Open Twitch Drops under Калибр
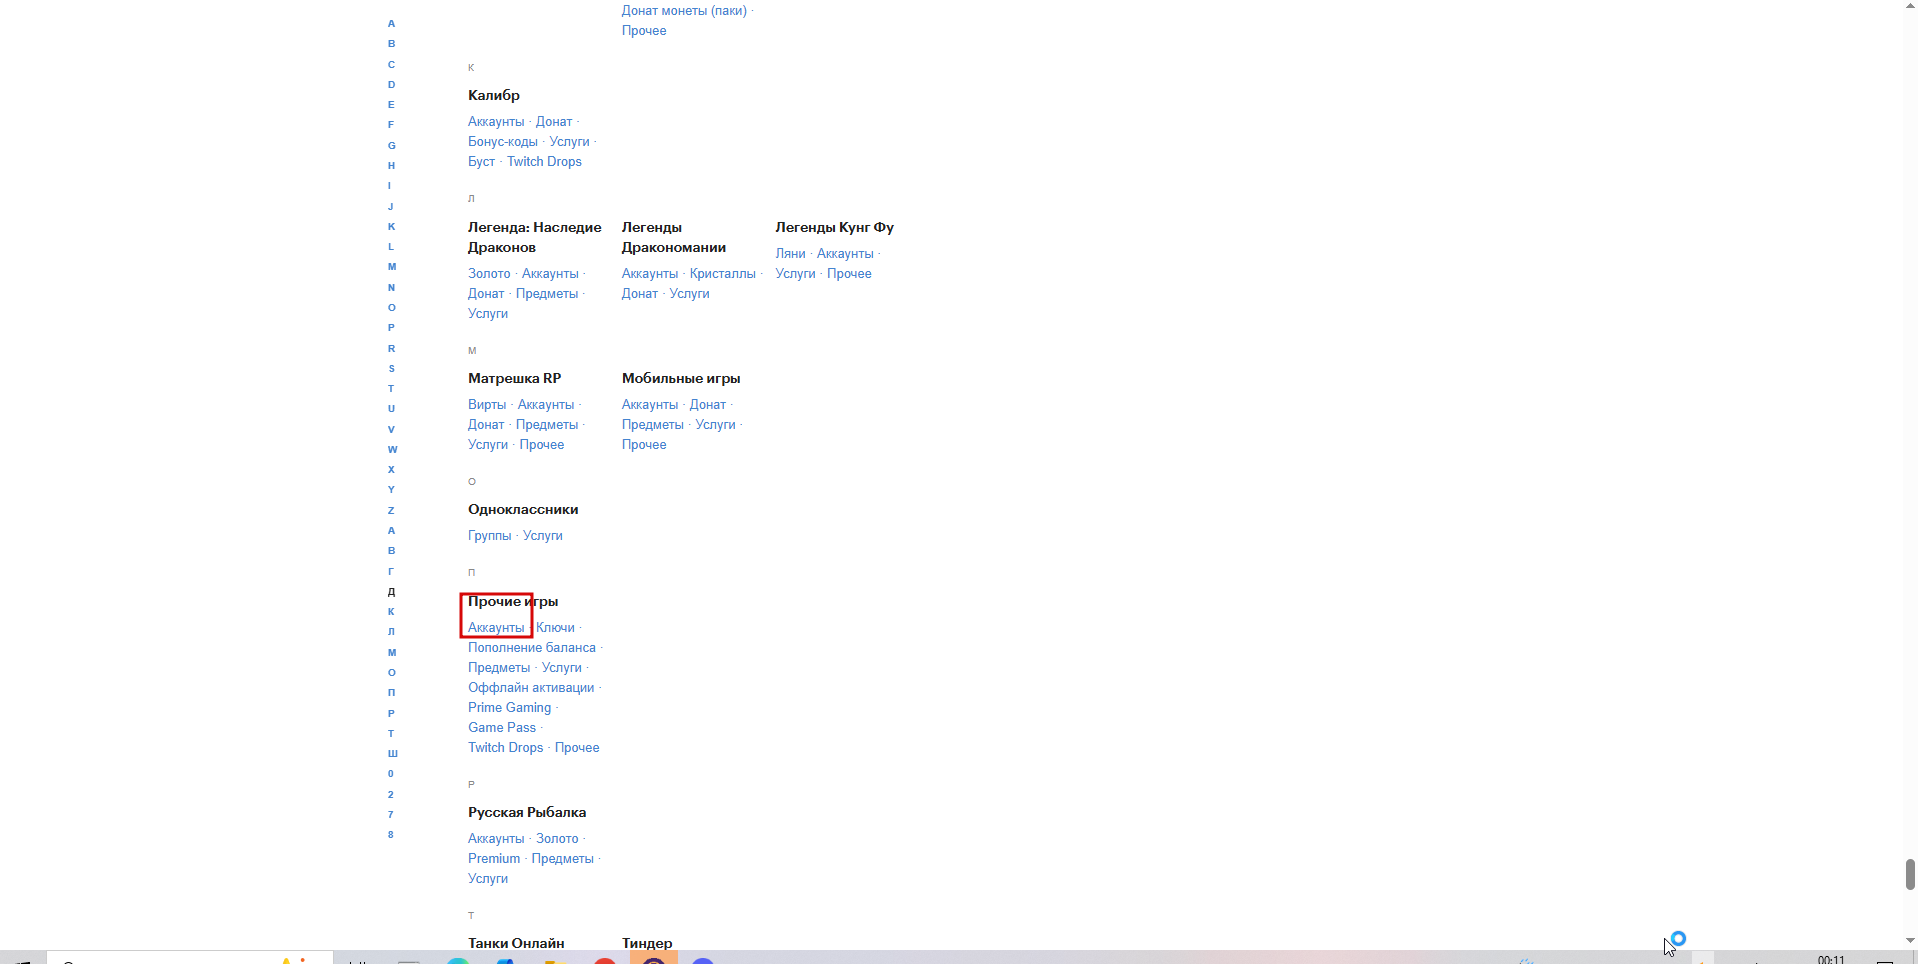This screenshot has height=964, width=1918. (544, 162)
